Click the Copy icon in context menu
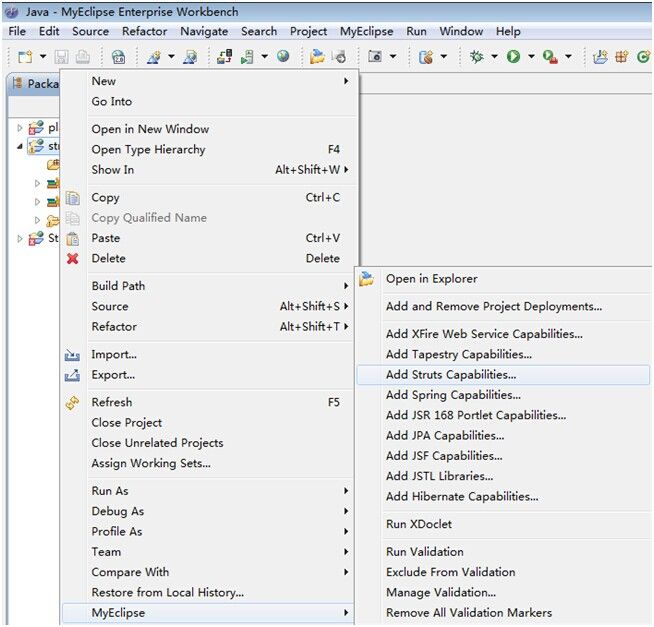654x627 pixels. click(x=73, y=198)
